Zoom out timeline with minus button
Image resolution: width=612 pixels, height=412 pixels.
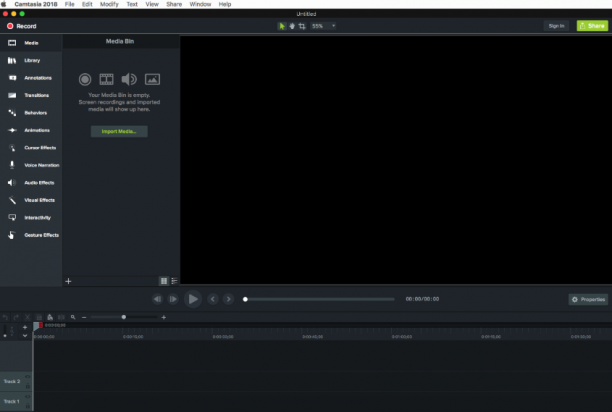pyautogui.click(x=84, y=318)
